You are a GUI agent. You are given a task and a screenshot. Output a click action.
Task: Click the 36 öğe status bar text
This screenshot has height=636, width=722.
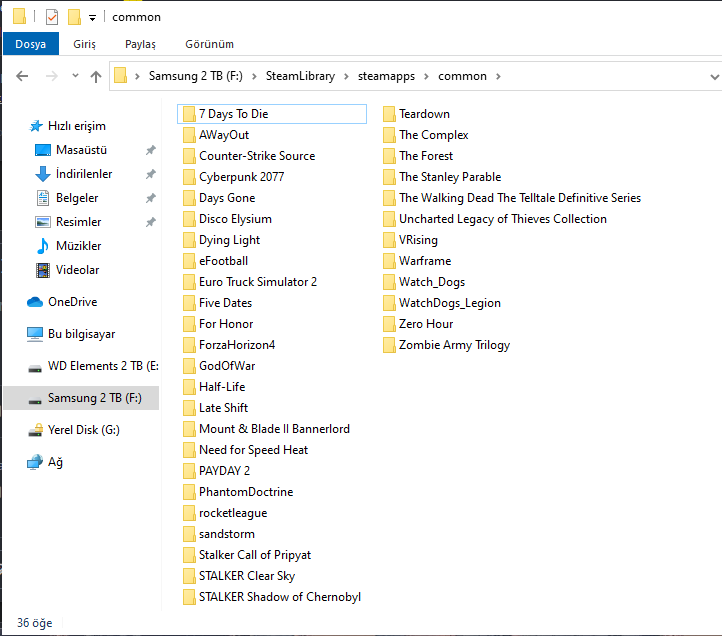pyautogui.click(x=35, y=623)
